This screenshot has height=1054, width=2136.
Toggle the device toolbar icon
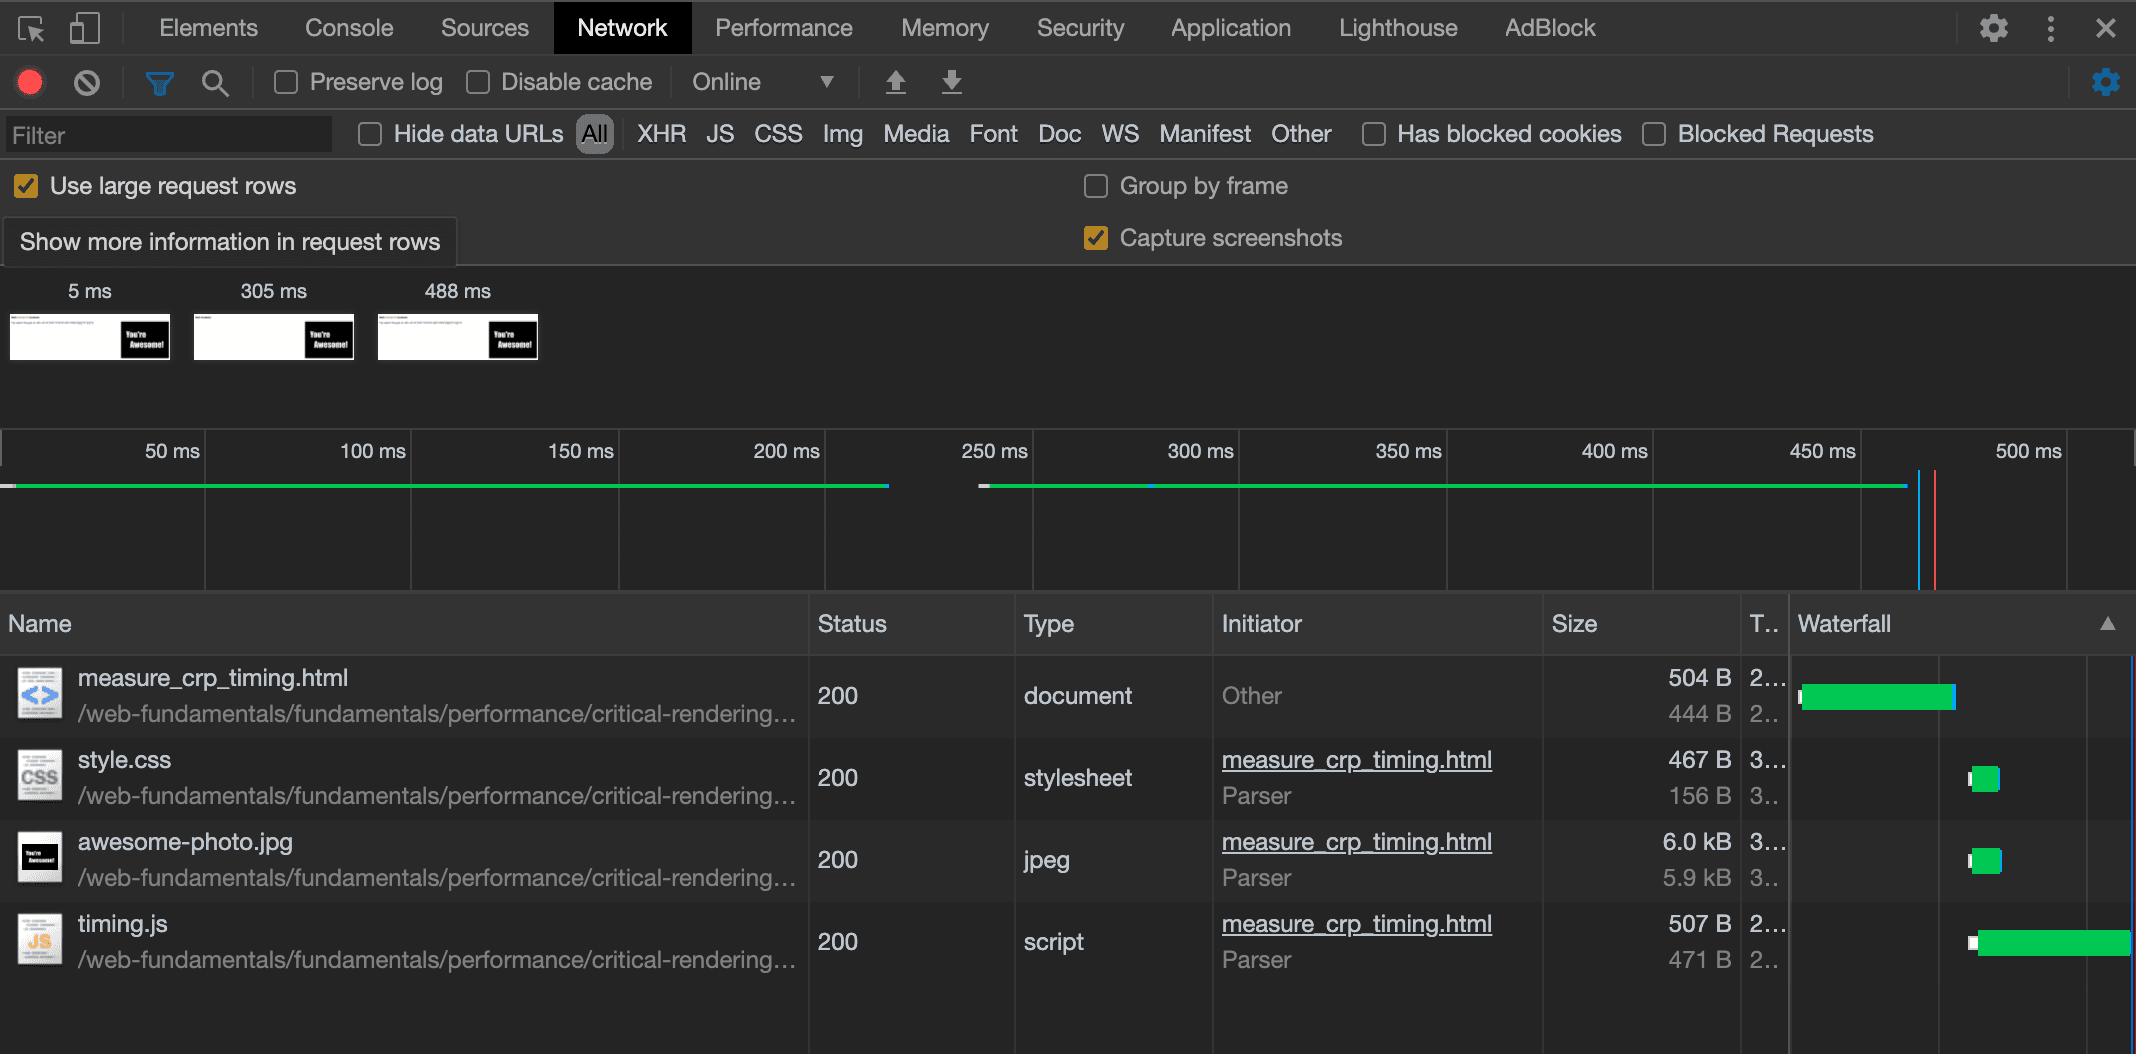[x=84, y=29]
